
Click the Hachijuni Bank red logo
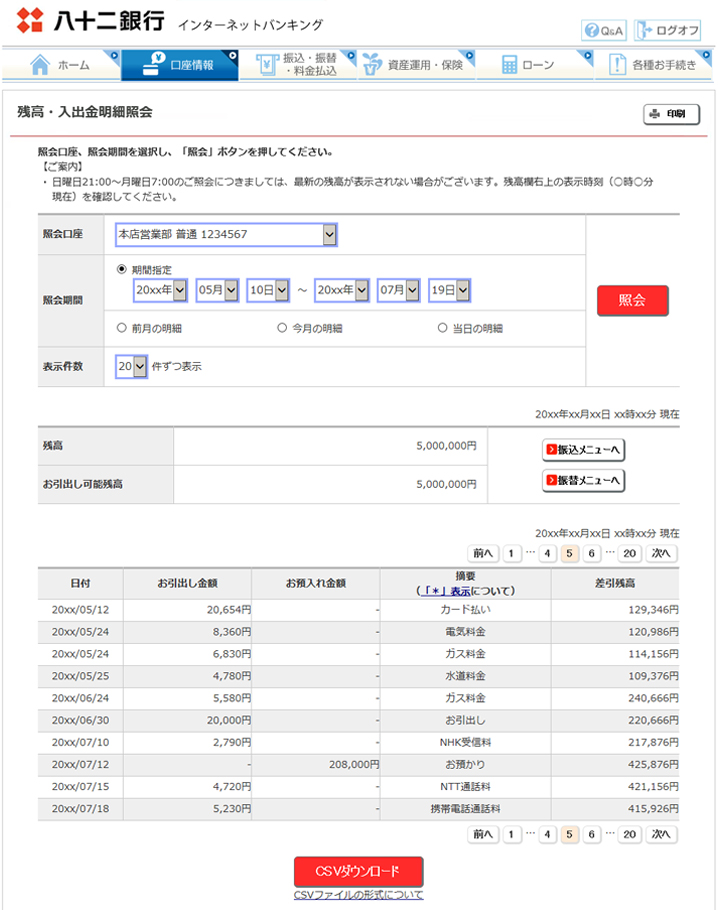(30, 20)
